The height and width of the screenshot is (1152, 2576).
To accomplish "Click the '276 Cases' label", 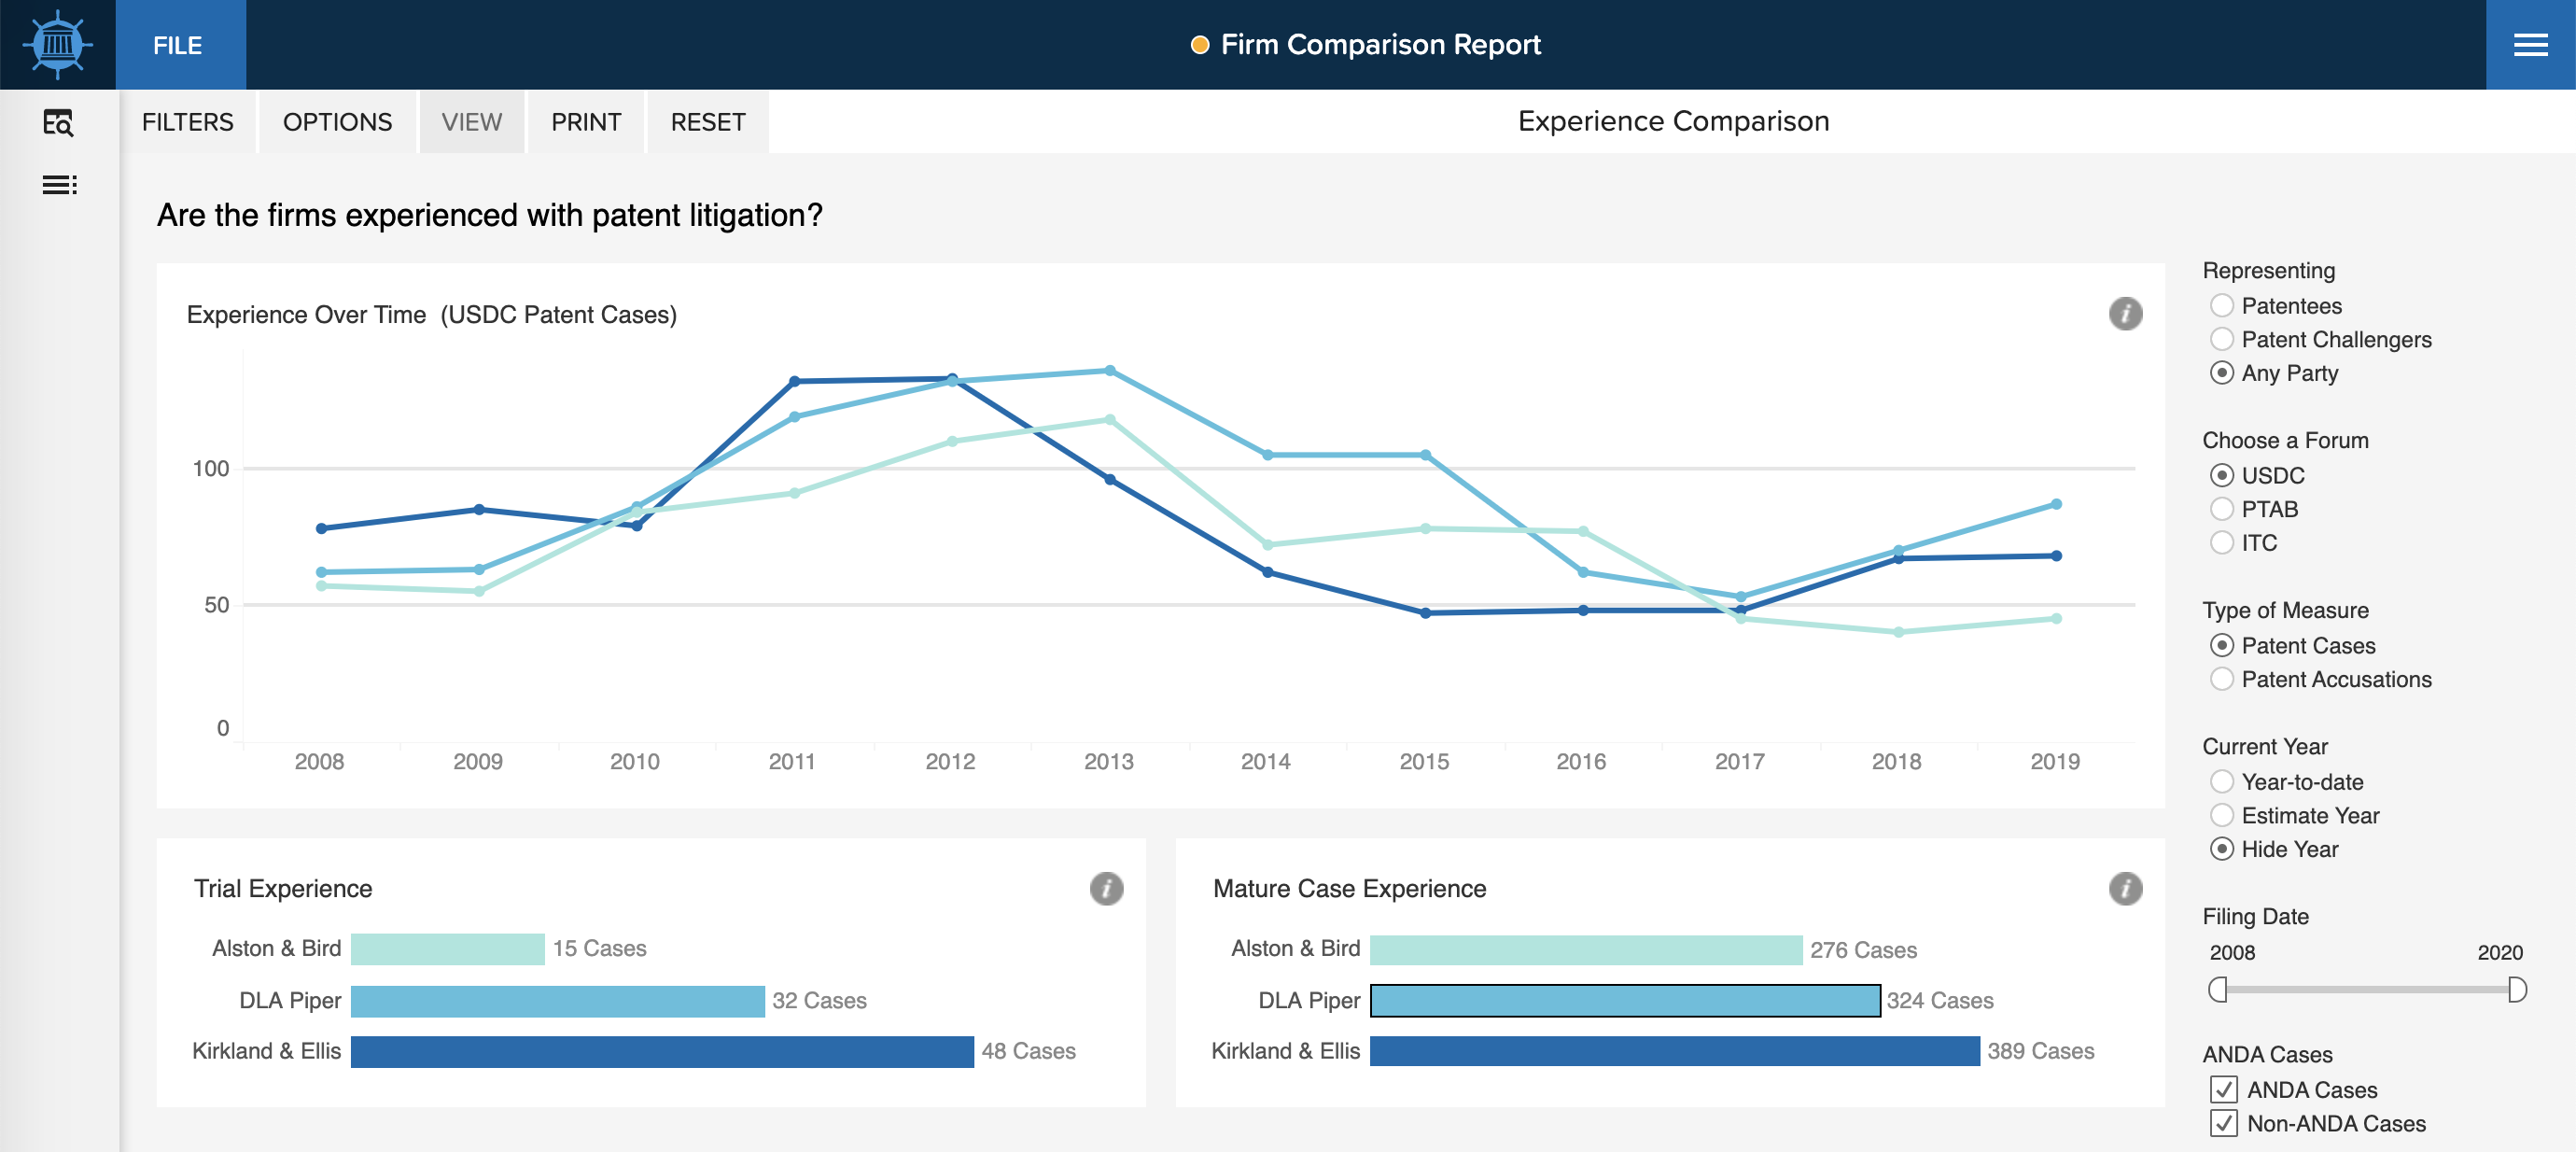I will (x=1863, y=950).
